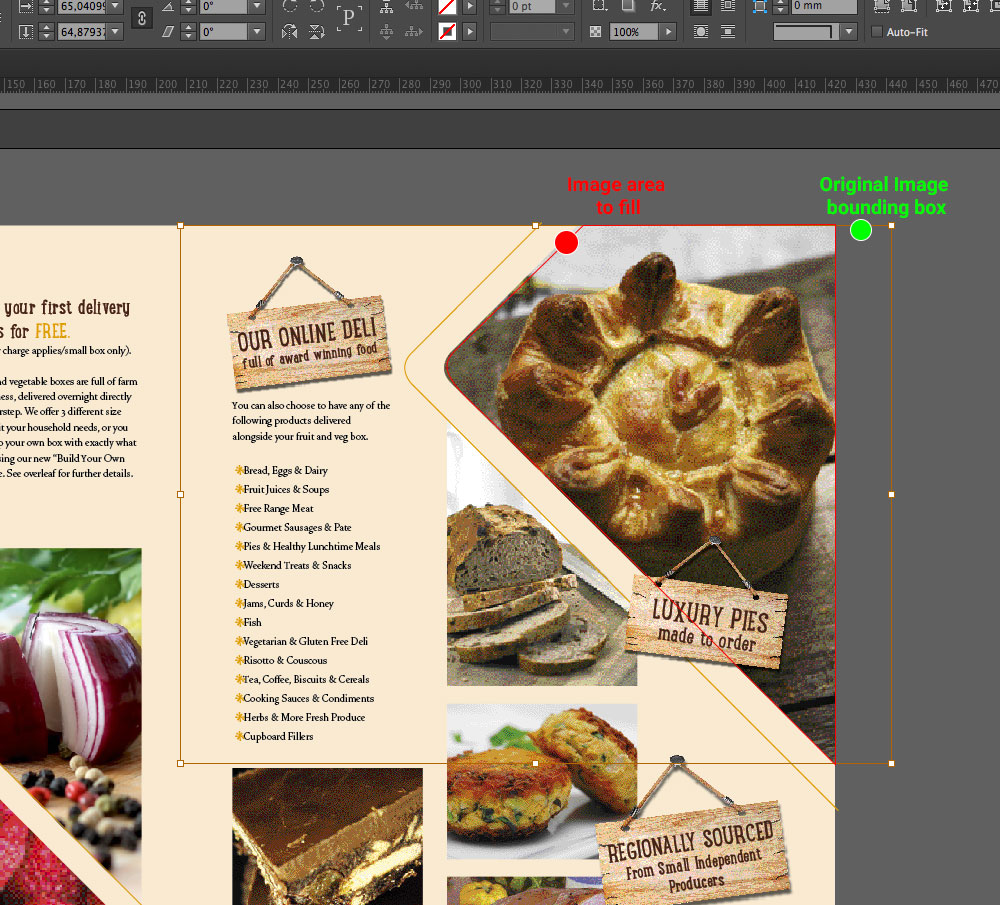1000x905 pixels.
Task: Click the stroke color swatch
Action: [447, 32]
